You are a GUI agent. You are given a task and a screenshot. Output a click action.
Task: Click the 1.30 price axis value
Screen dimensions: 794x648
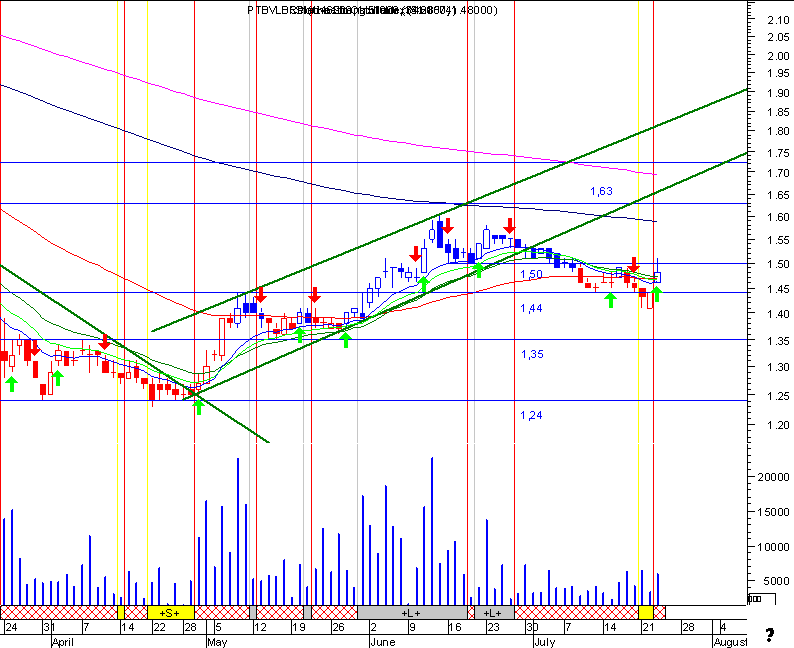tap(778, 368)
